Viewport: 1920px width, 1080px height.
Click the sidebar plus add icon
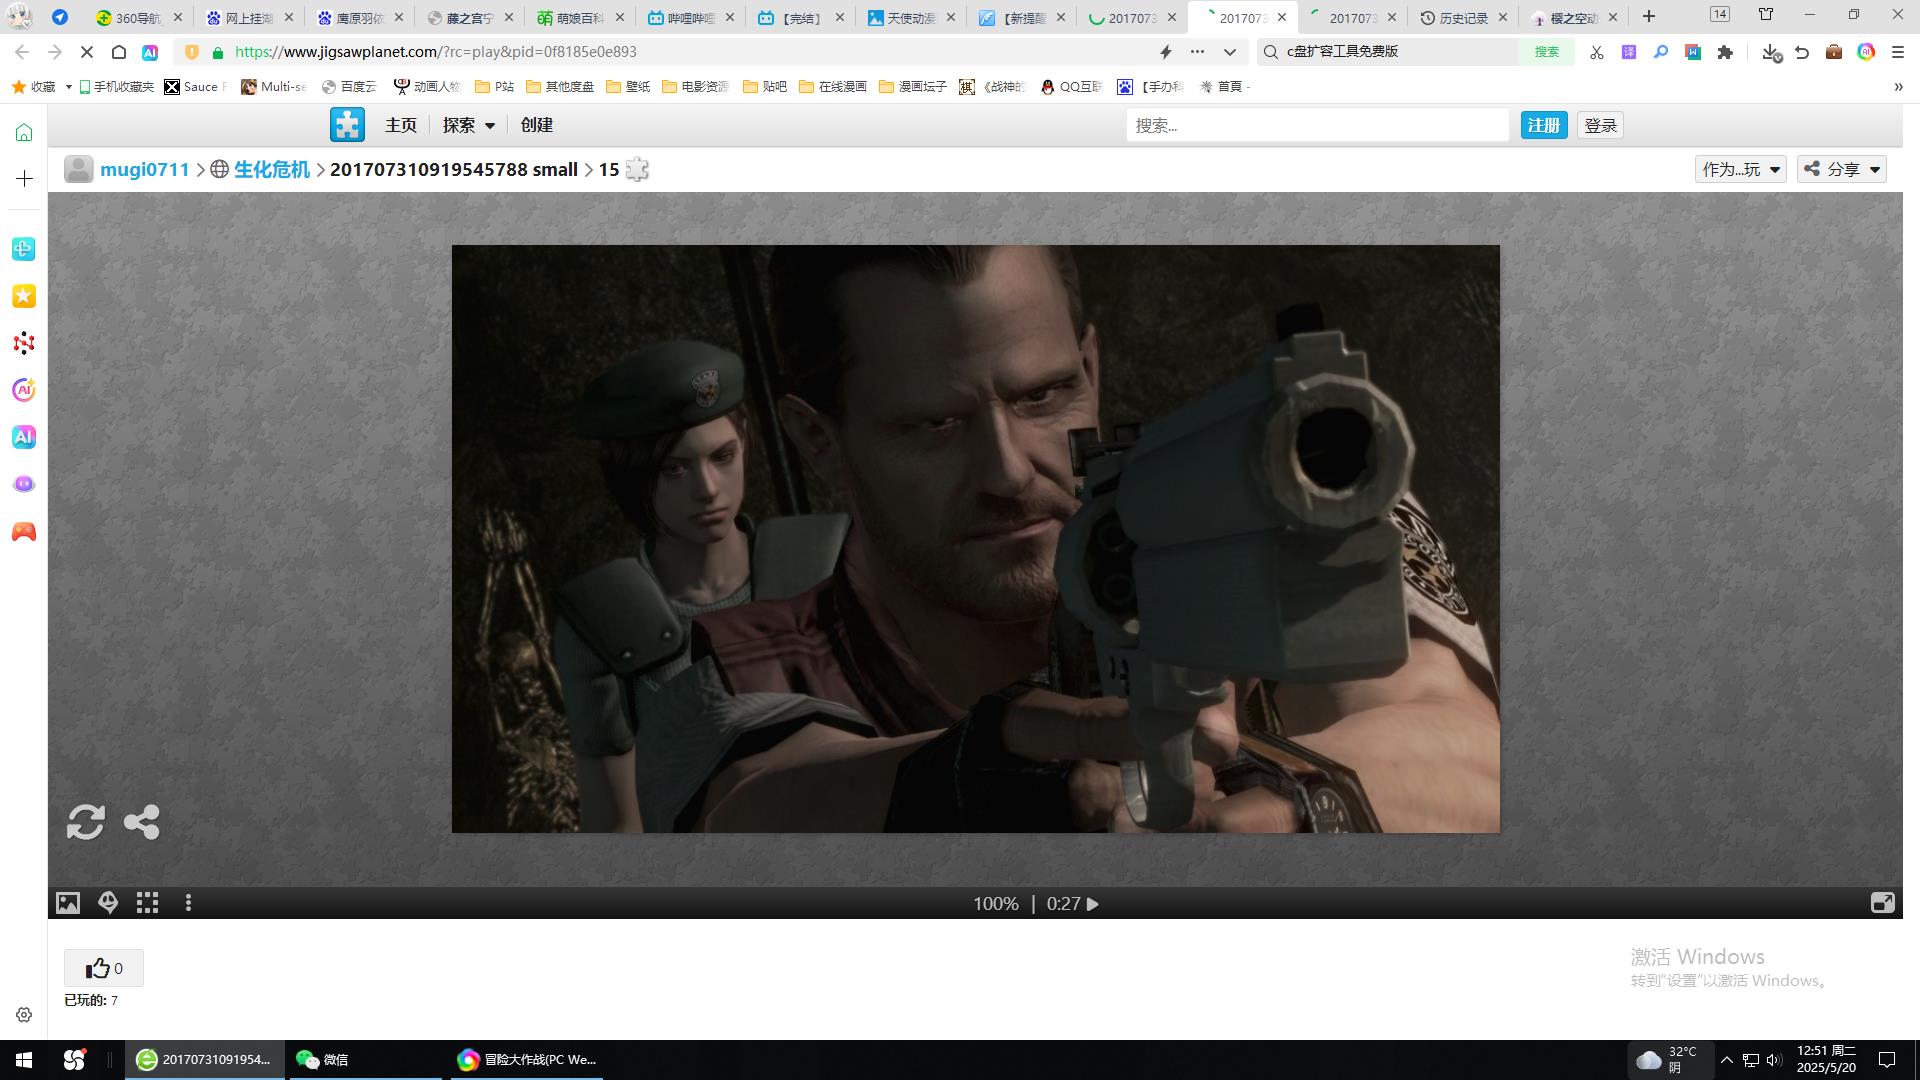tap(24, 178)
